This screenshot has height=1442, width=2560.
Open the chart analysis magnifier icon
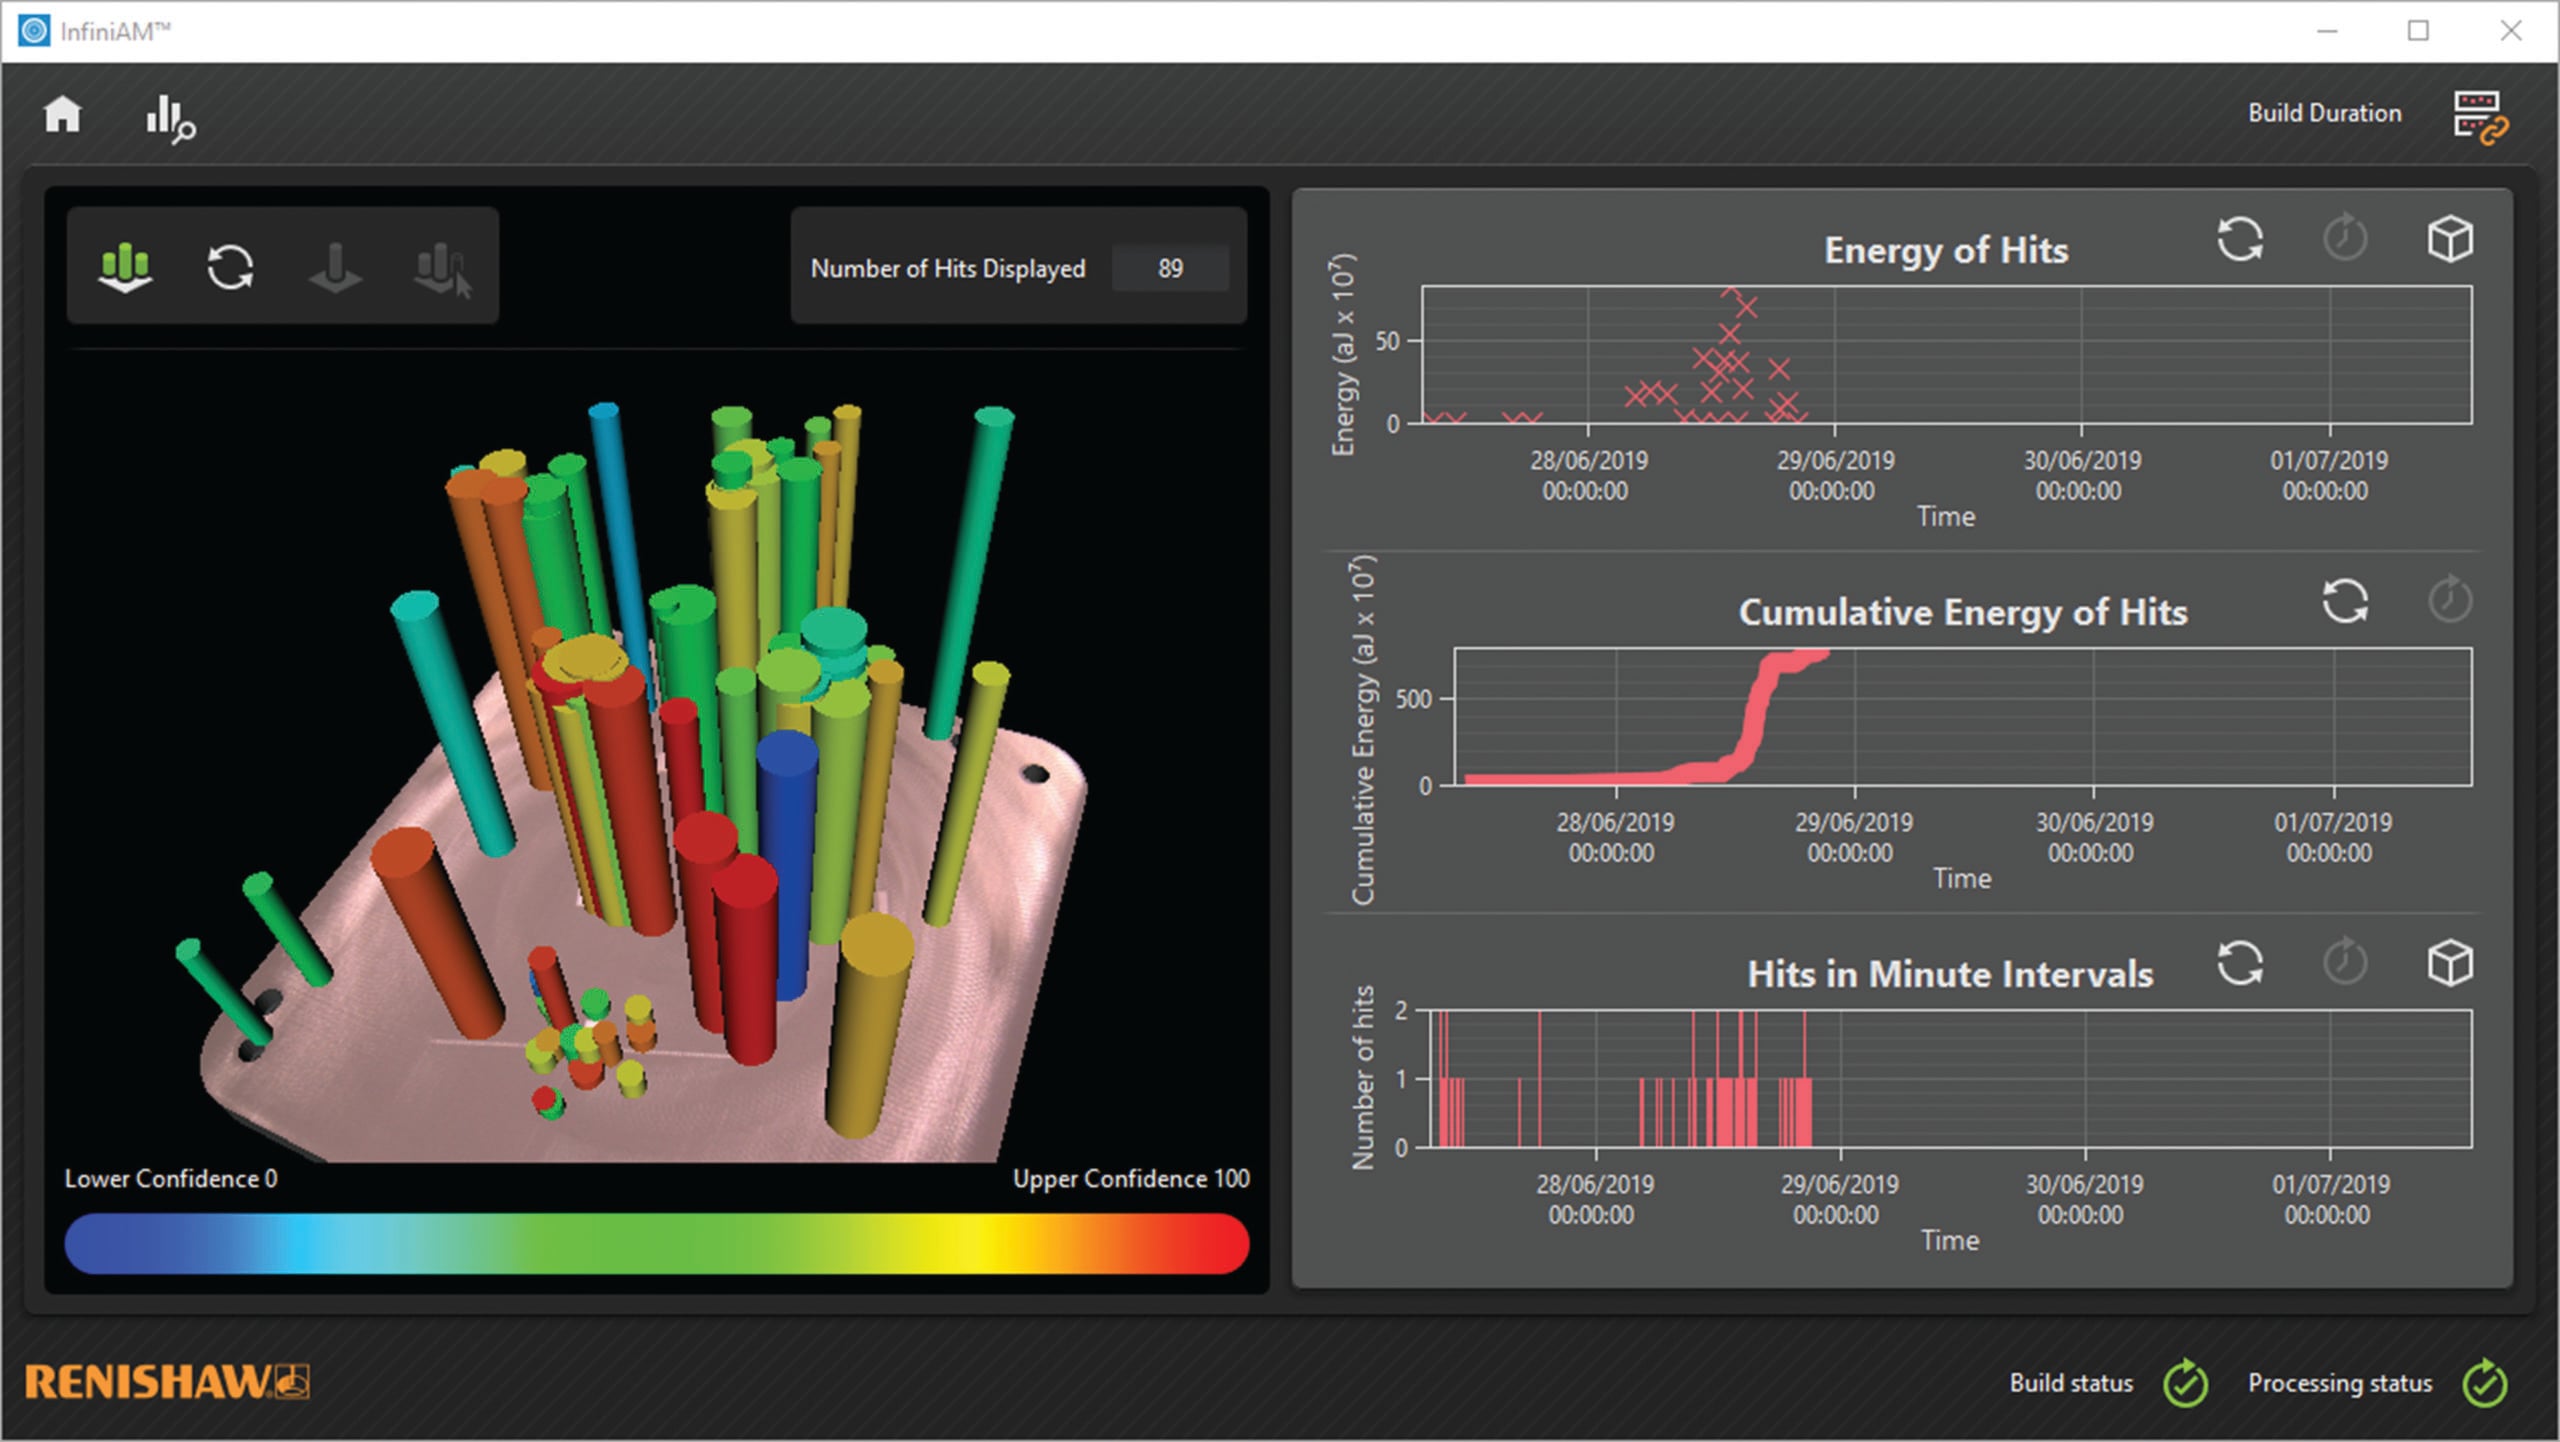click(169, 119)
